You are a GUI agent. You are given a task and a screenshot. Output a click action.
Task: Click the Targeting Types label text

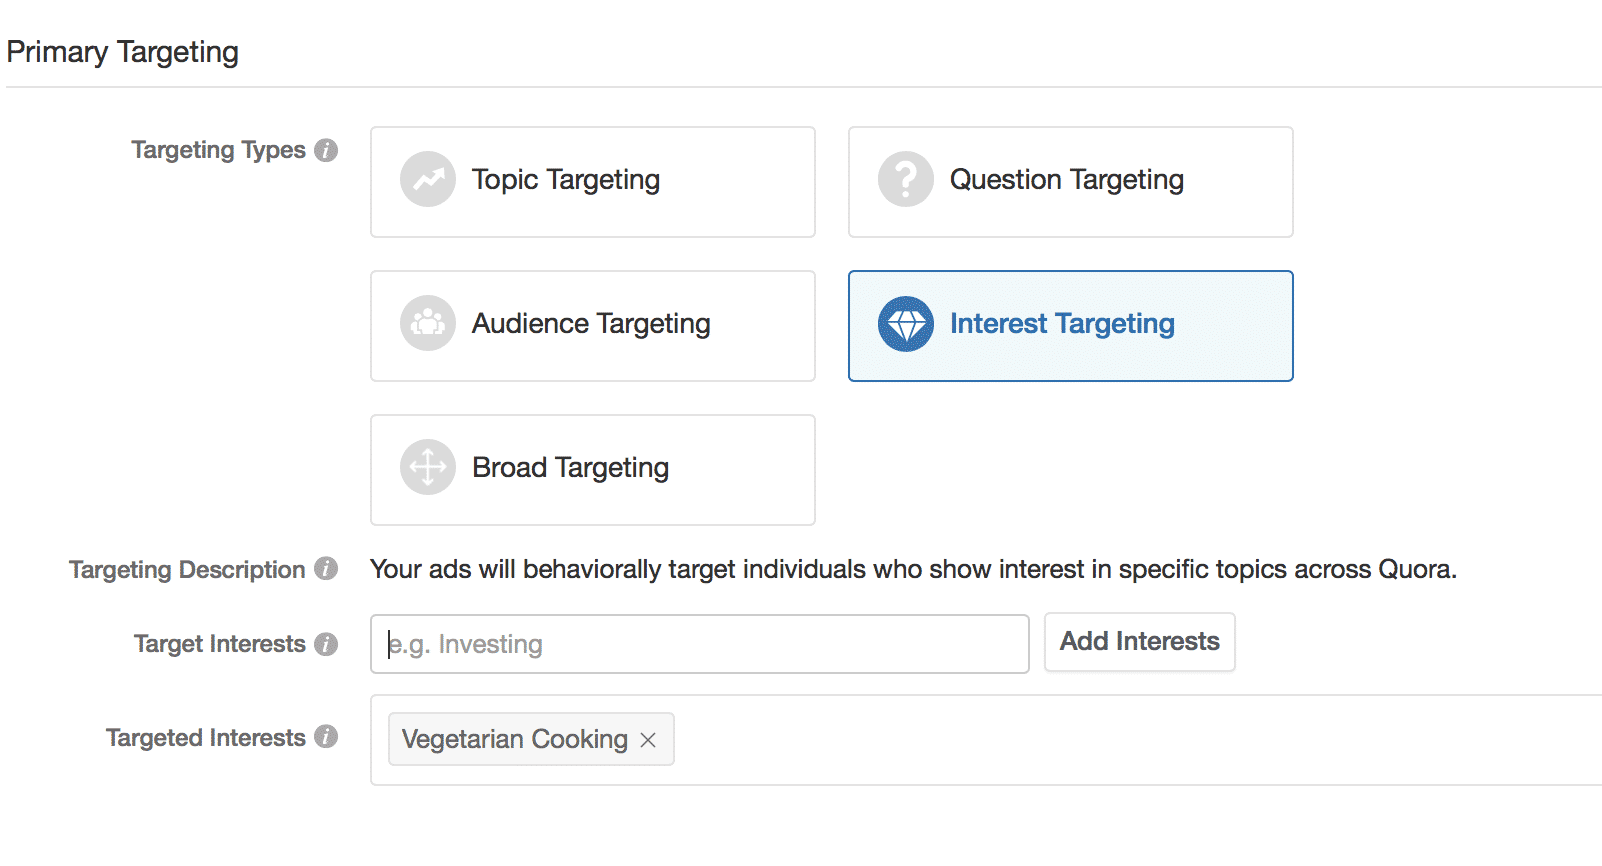pos(218,150)
